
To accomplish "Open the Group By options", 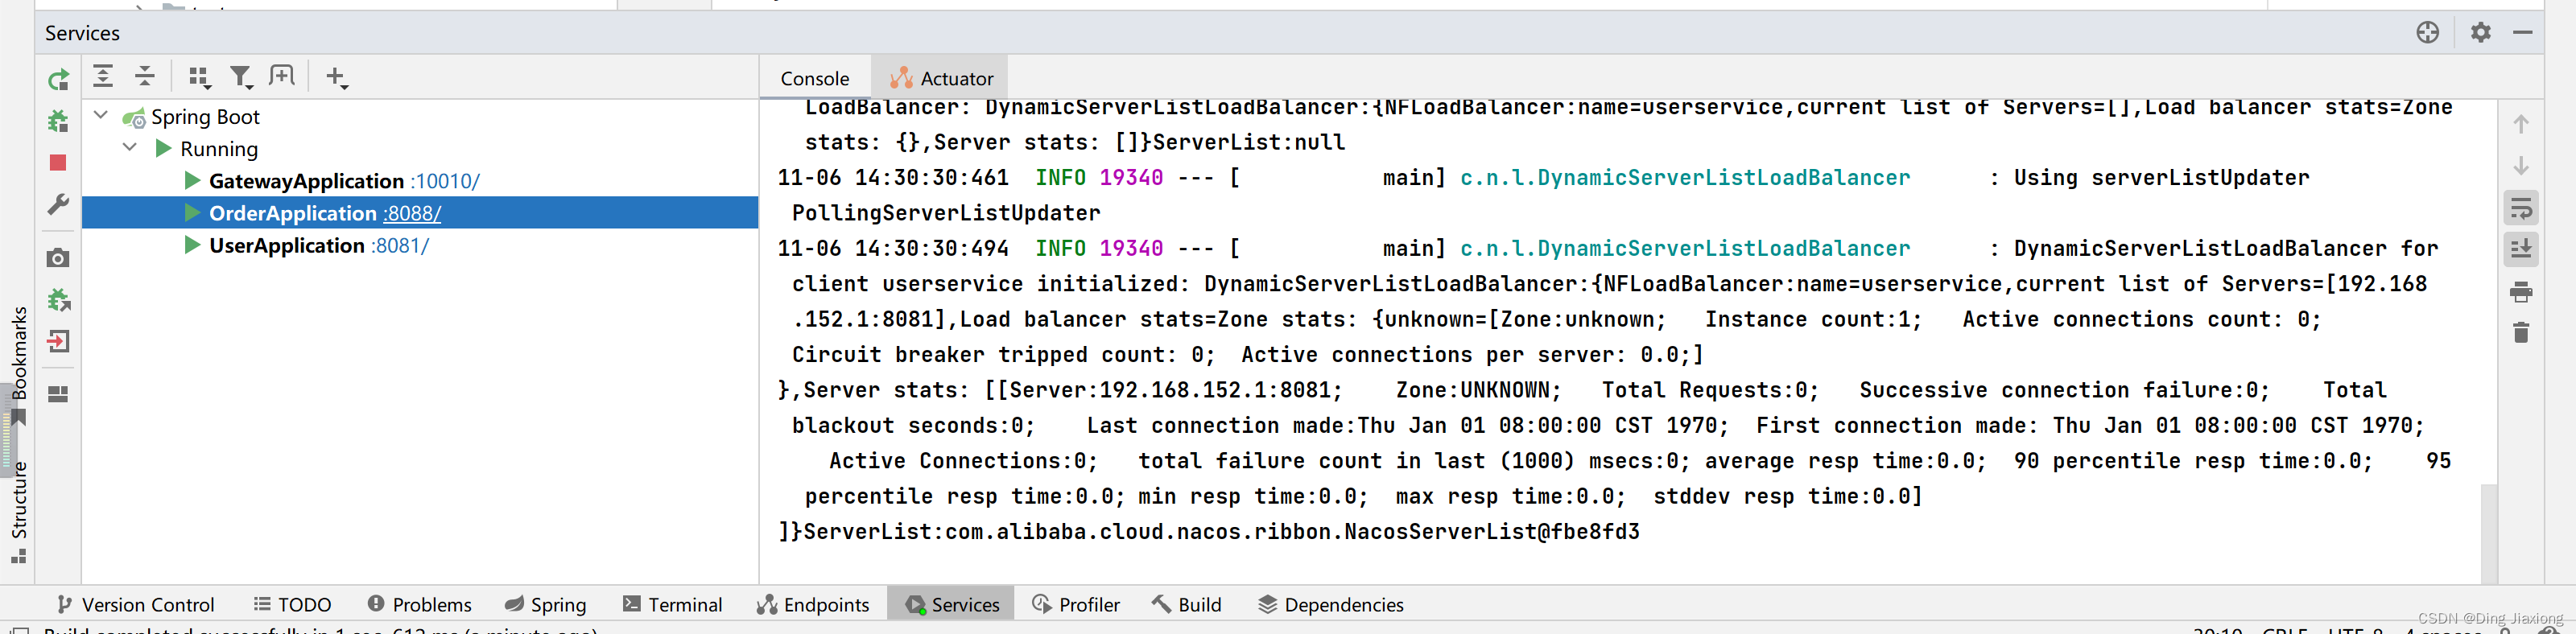I will pos(199,77).
